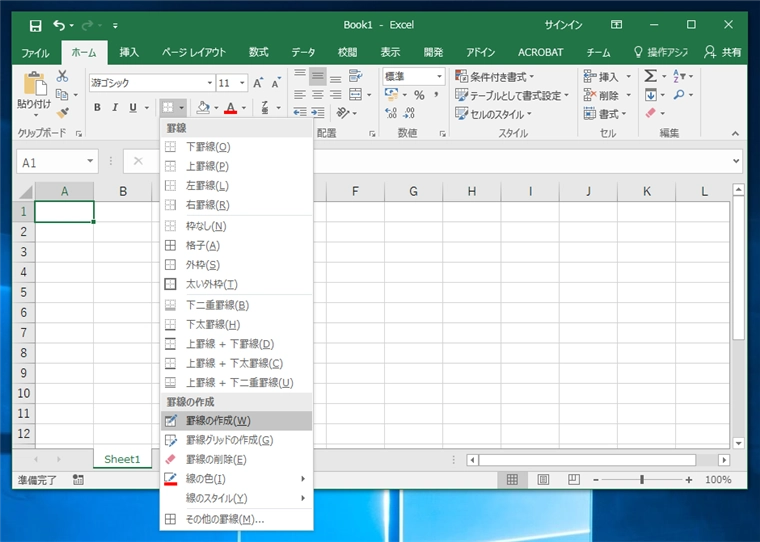
Task: Select 罫線の作成(W) menu item
Action: 237,421
